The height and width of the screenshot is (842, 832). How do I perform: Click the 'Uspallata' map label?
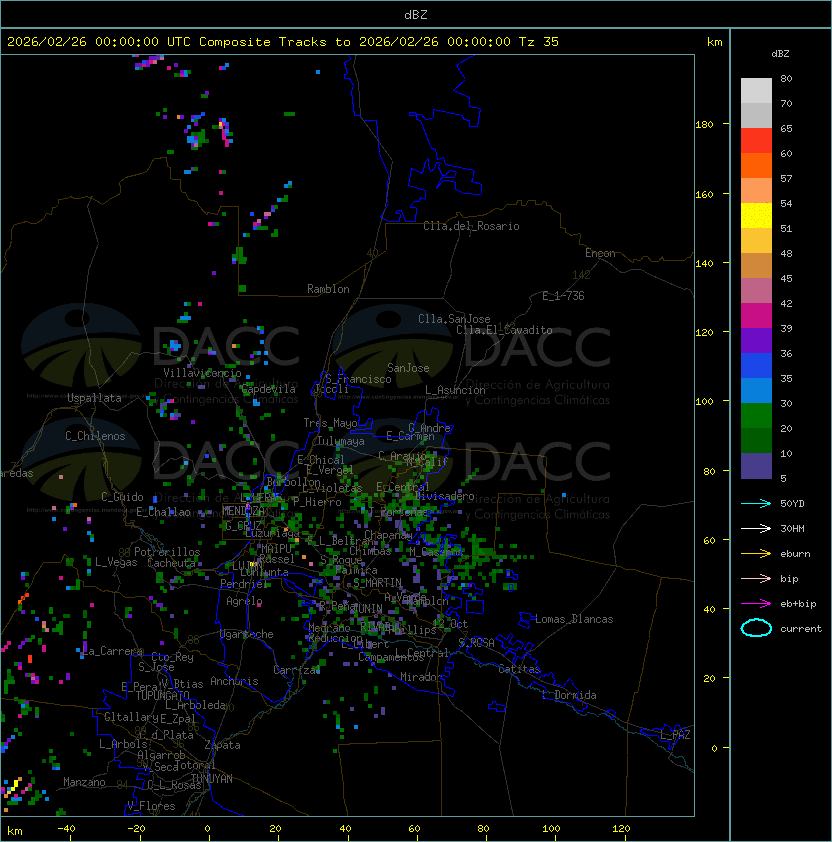click(x=94, y=398)
